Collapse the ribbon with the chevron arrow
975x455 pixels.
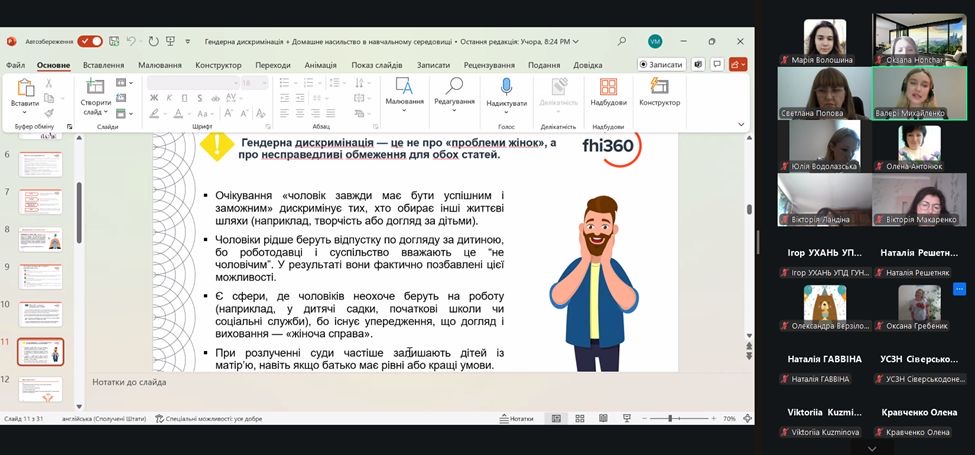(x=741, y=124)
